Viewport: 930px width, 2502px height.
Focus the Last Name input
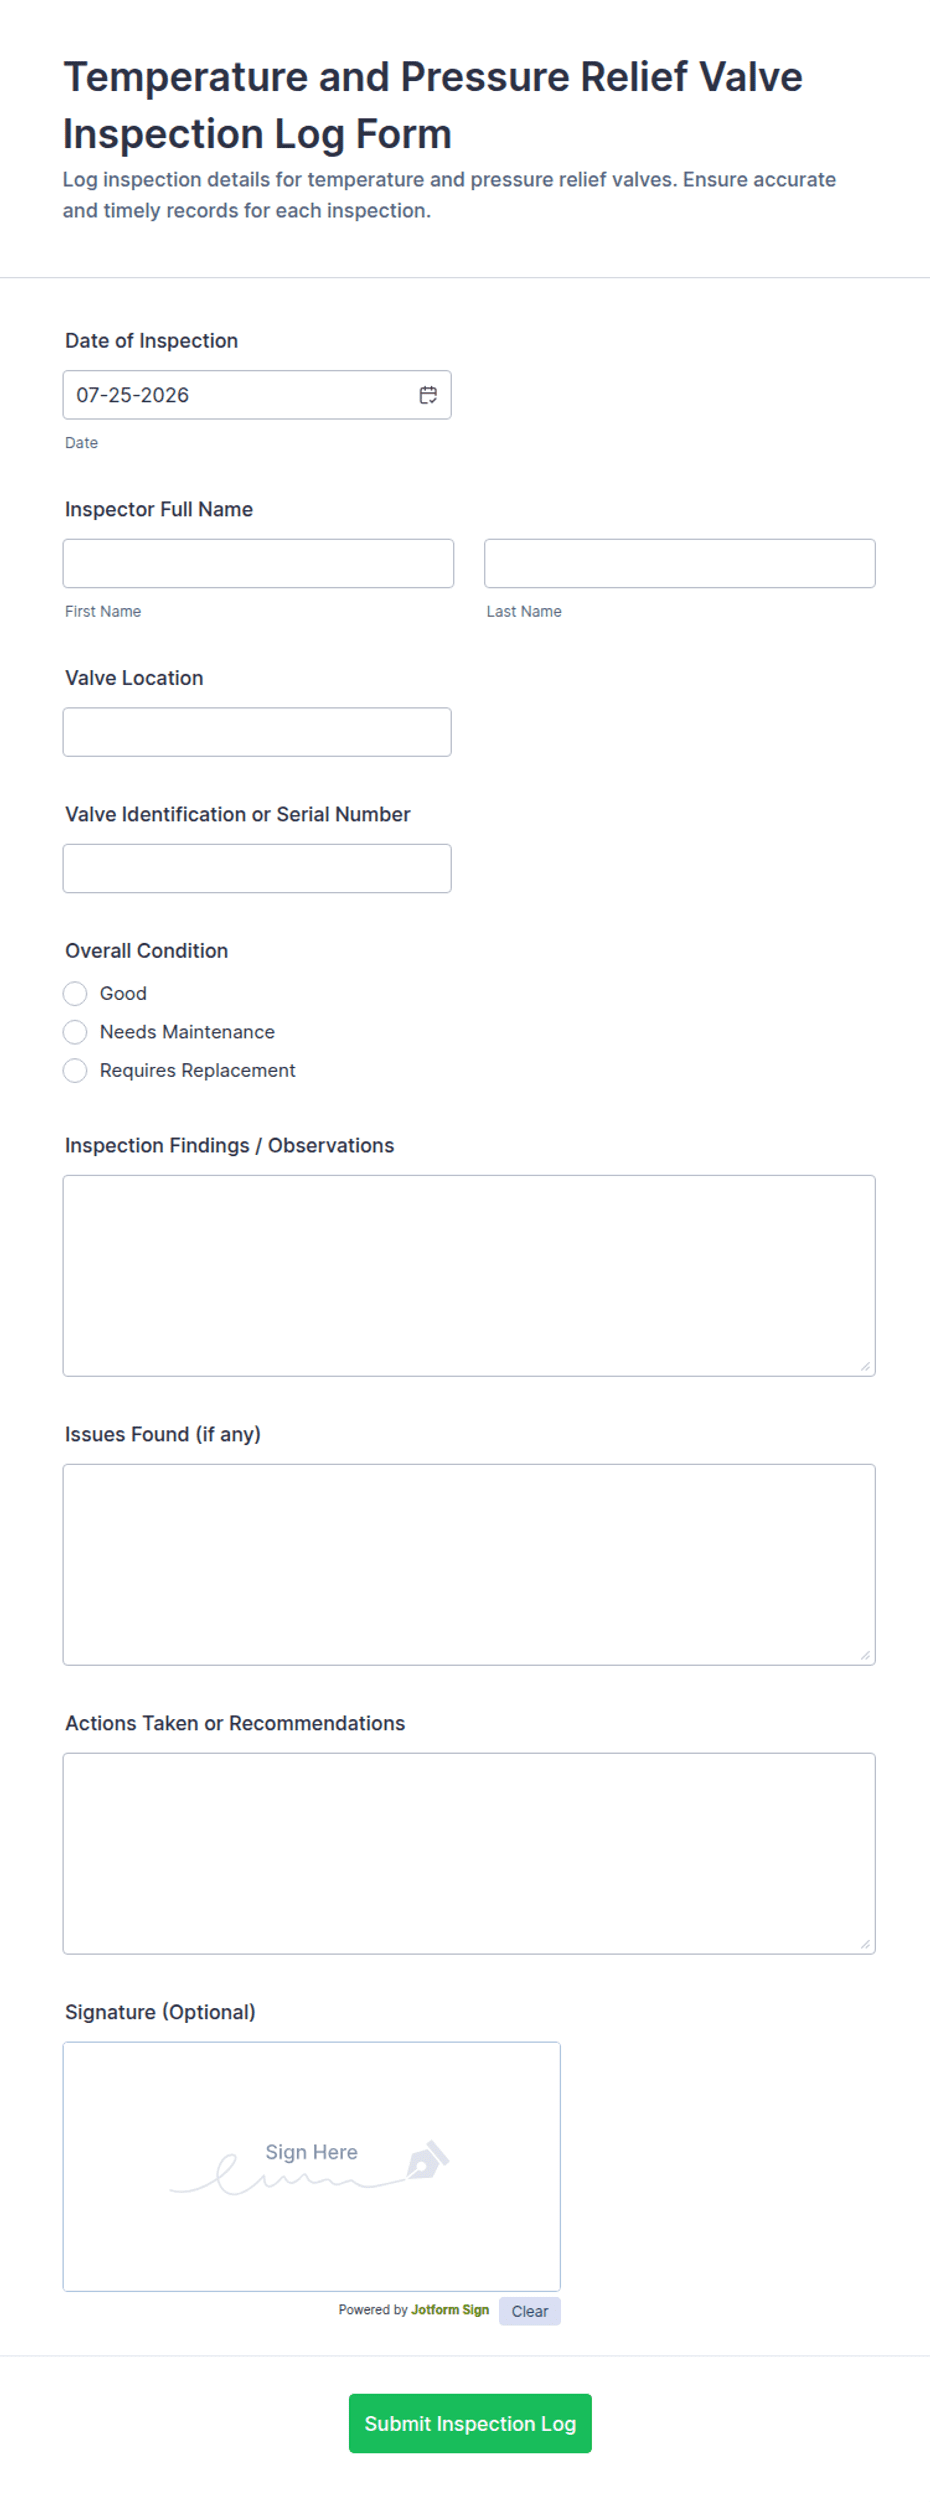click(680, 563)
